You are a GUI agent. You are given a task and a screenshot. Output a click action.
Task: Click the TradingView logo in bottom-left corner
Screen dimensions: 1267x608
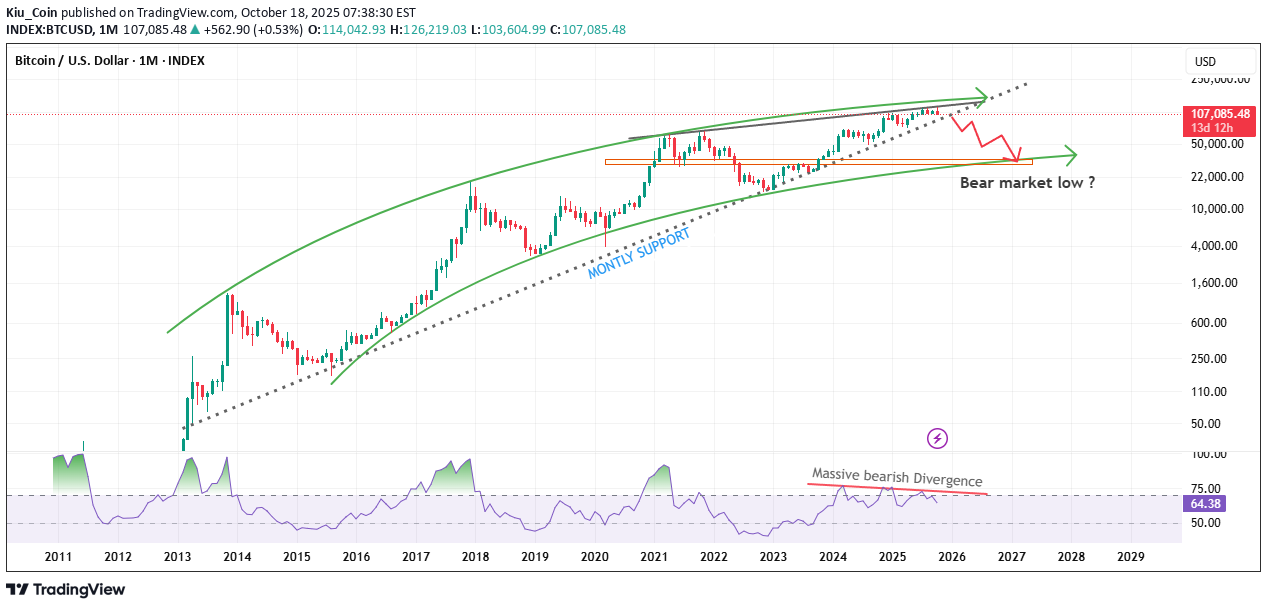click(66, 590)
